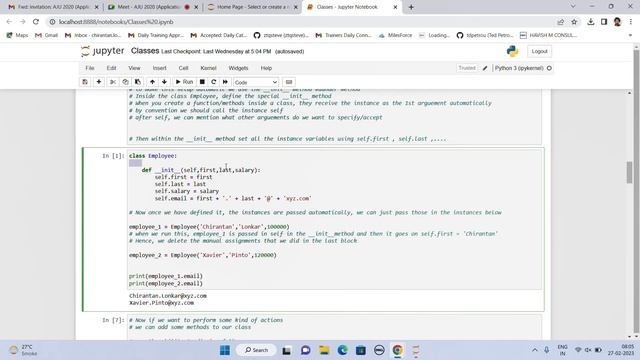The width and height of the screenshot is (640, 360).
Task: Show more bookmarks chevron
Action: (630, 36)
